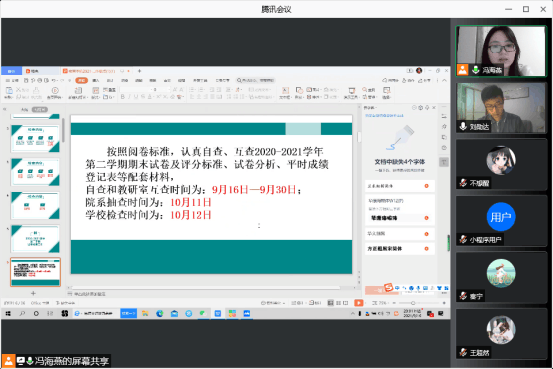Select the orange 开始 ribbon tab

click(81, 80)
